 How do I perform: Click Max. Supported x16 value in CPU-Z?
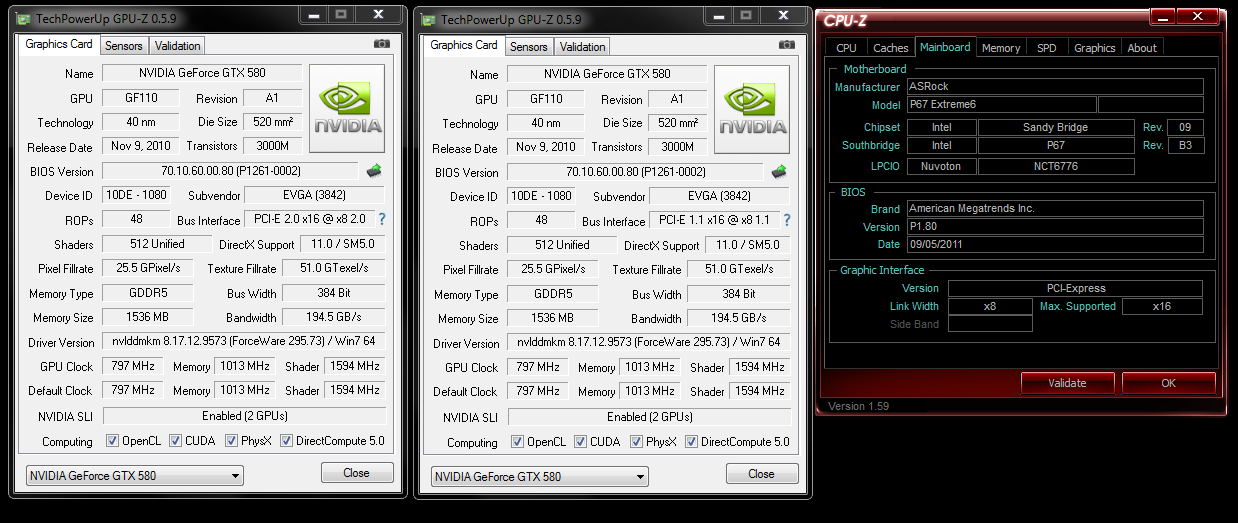tap(1163, 307)
